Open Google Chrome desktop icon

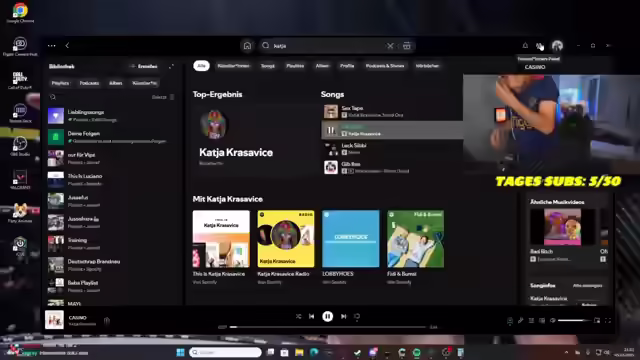tap(20, 12)
